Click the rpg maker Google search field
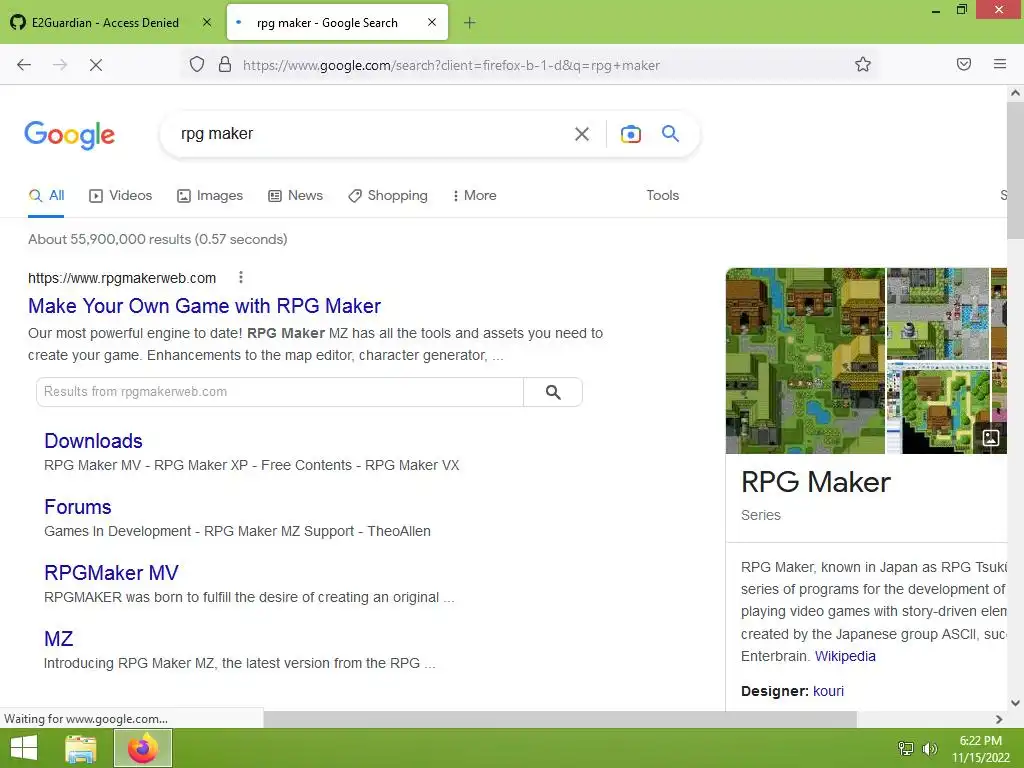Screen dimensions: 1024x768 [x=372, y=134]
